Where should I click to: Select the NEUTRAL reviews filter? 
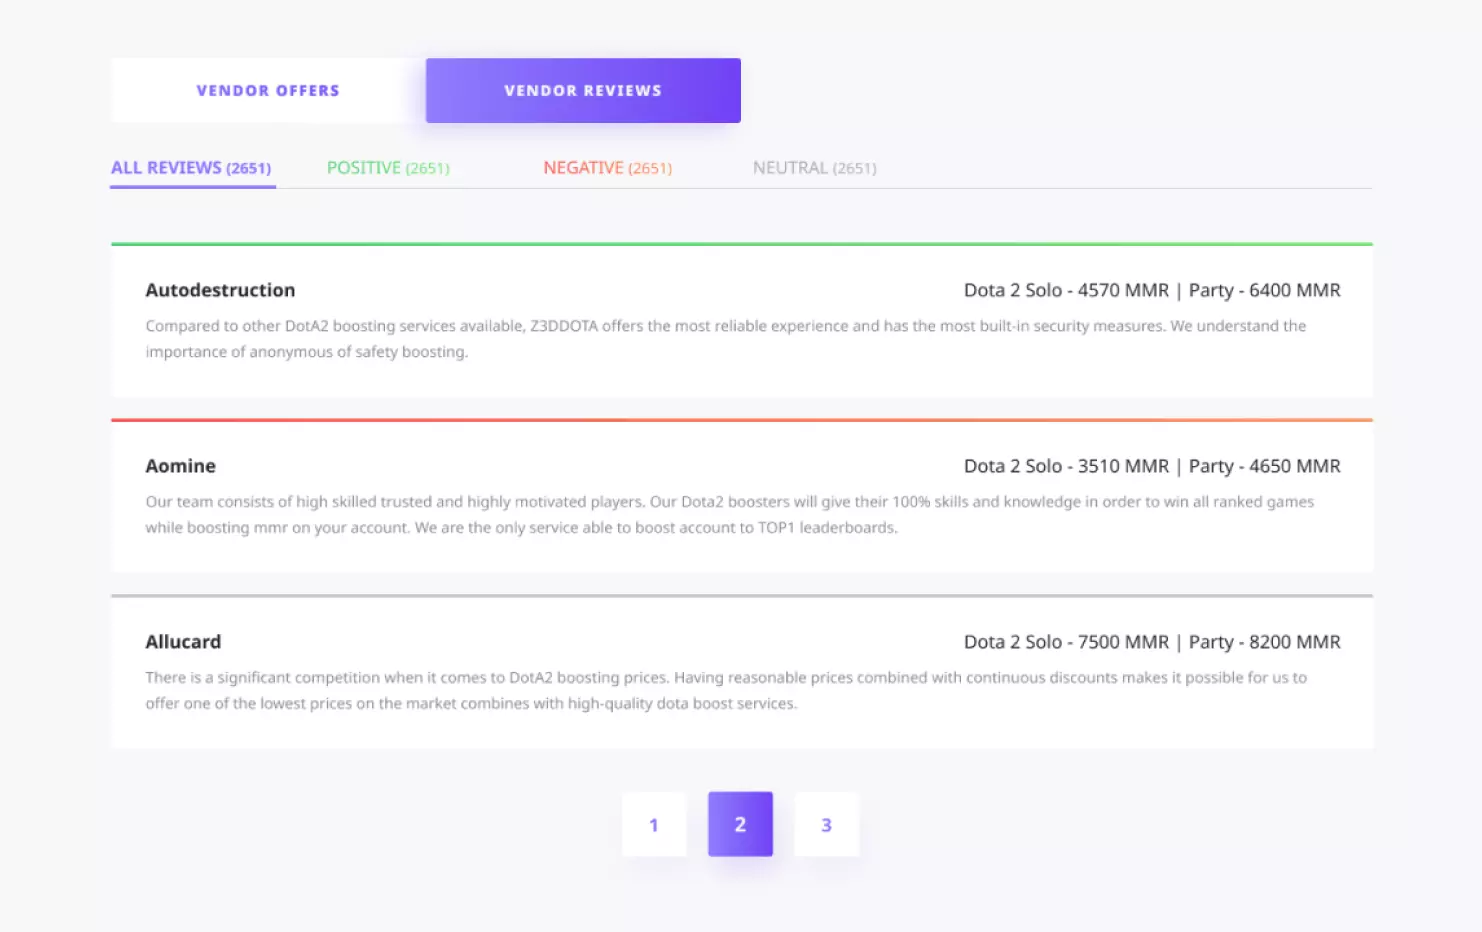813,167
